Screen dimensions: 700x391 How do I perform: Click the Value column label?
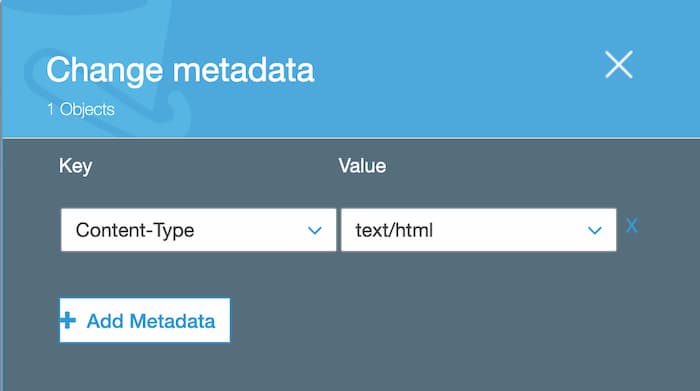coord(362,166)
